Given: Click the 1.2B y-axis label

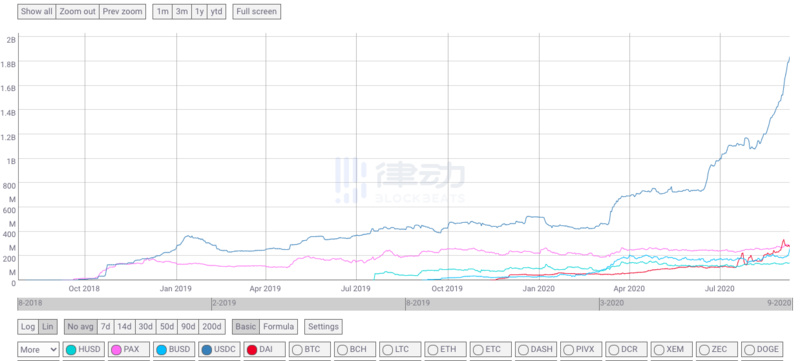Looking at the screenshot, I should click(x=8, y=137).
